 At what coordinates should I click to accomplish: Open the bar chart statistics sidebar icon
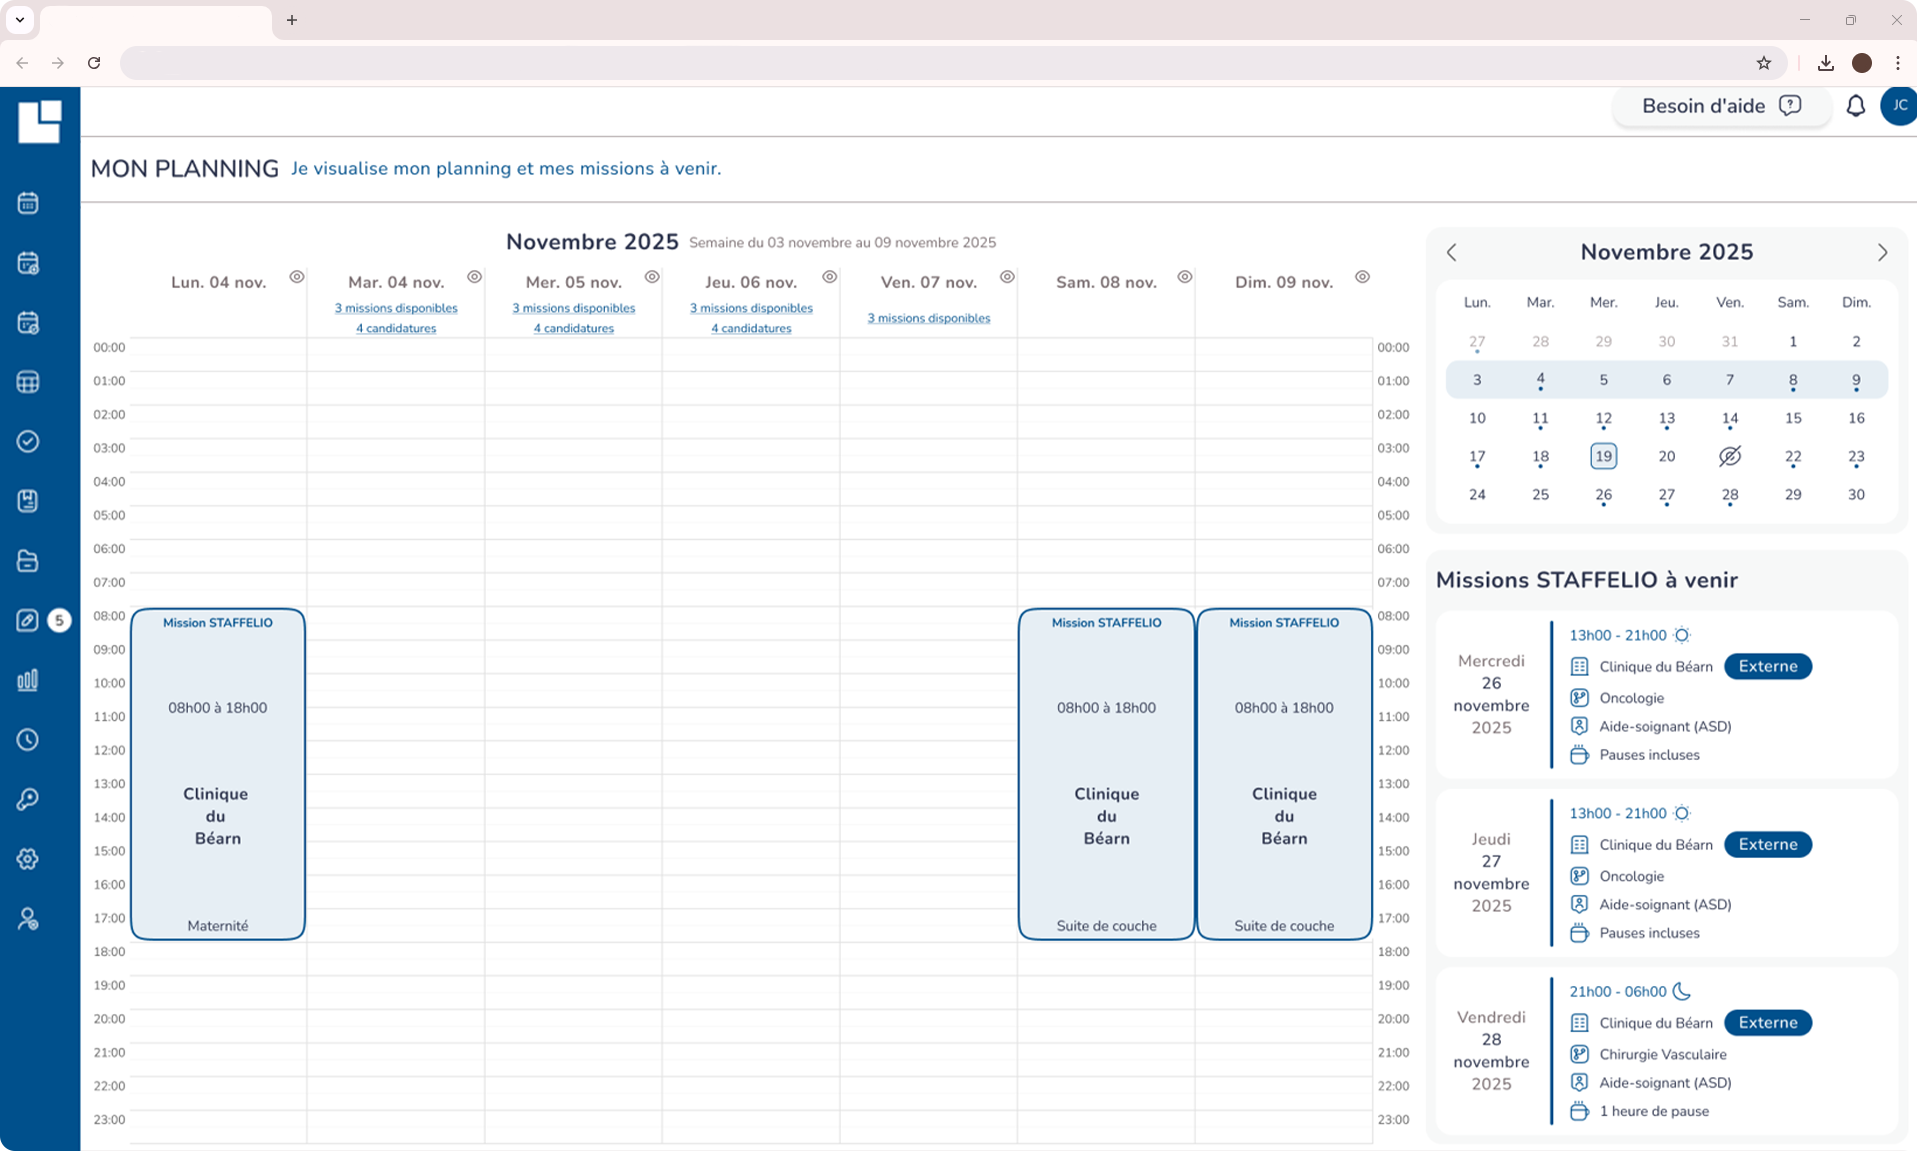pos(28,681)
